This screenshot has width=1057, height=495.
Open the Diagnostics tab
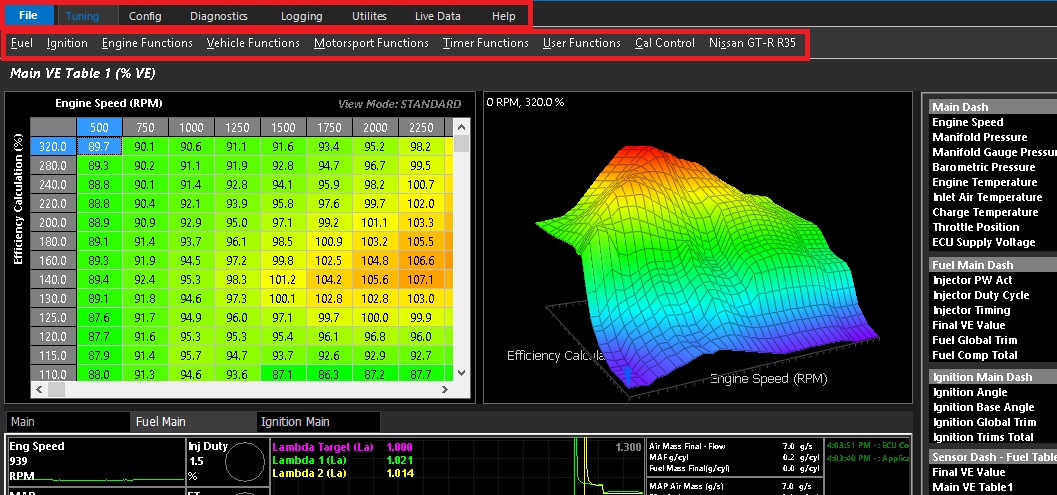coord(218,16)
